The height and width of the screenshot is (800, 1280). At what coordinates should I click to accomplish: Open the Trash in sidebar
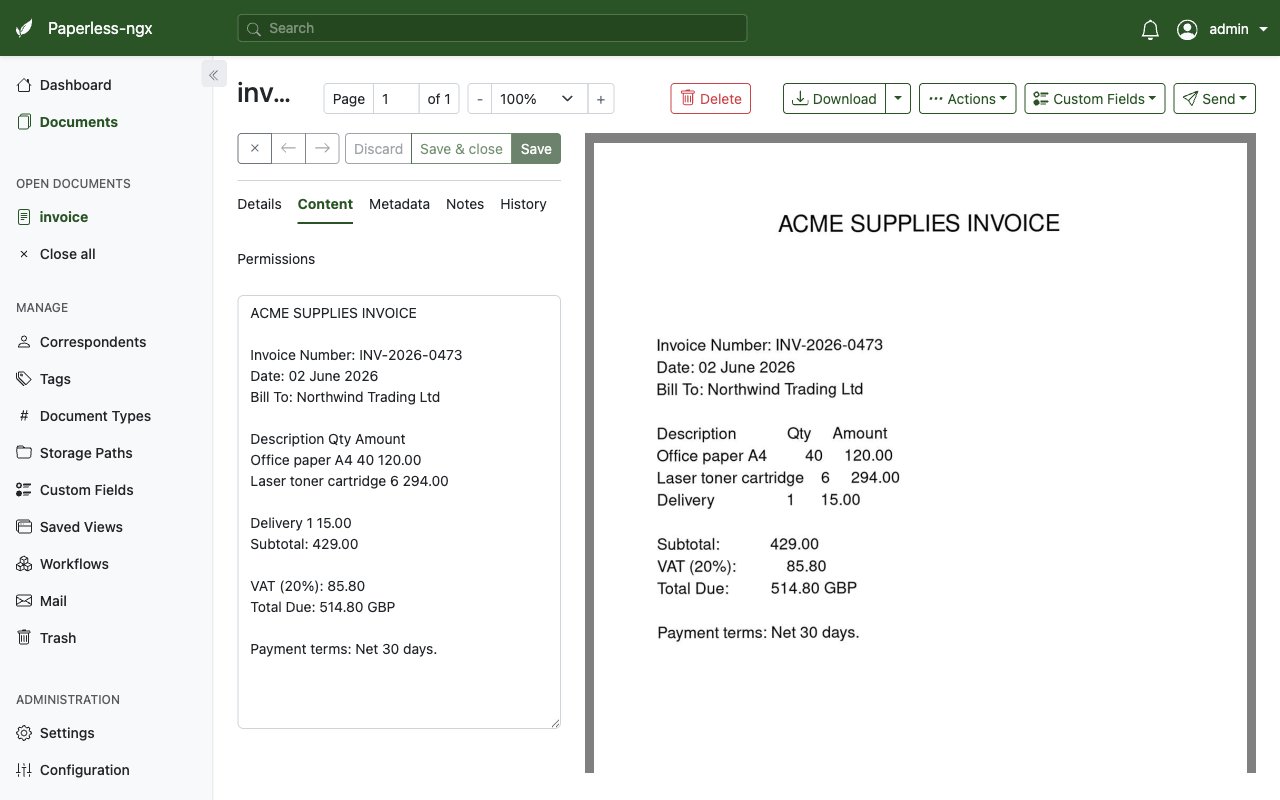coord(58,638)
